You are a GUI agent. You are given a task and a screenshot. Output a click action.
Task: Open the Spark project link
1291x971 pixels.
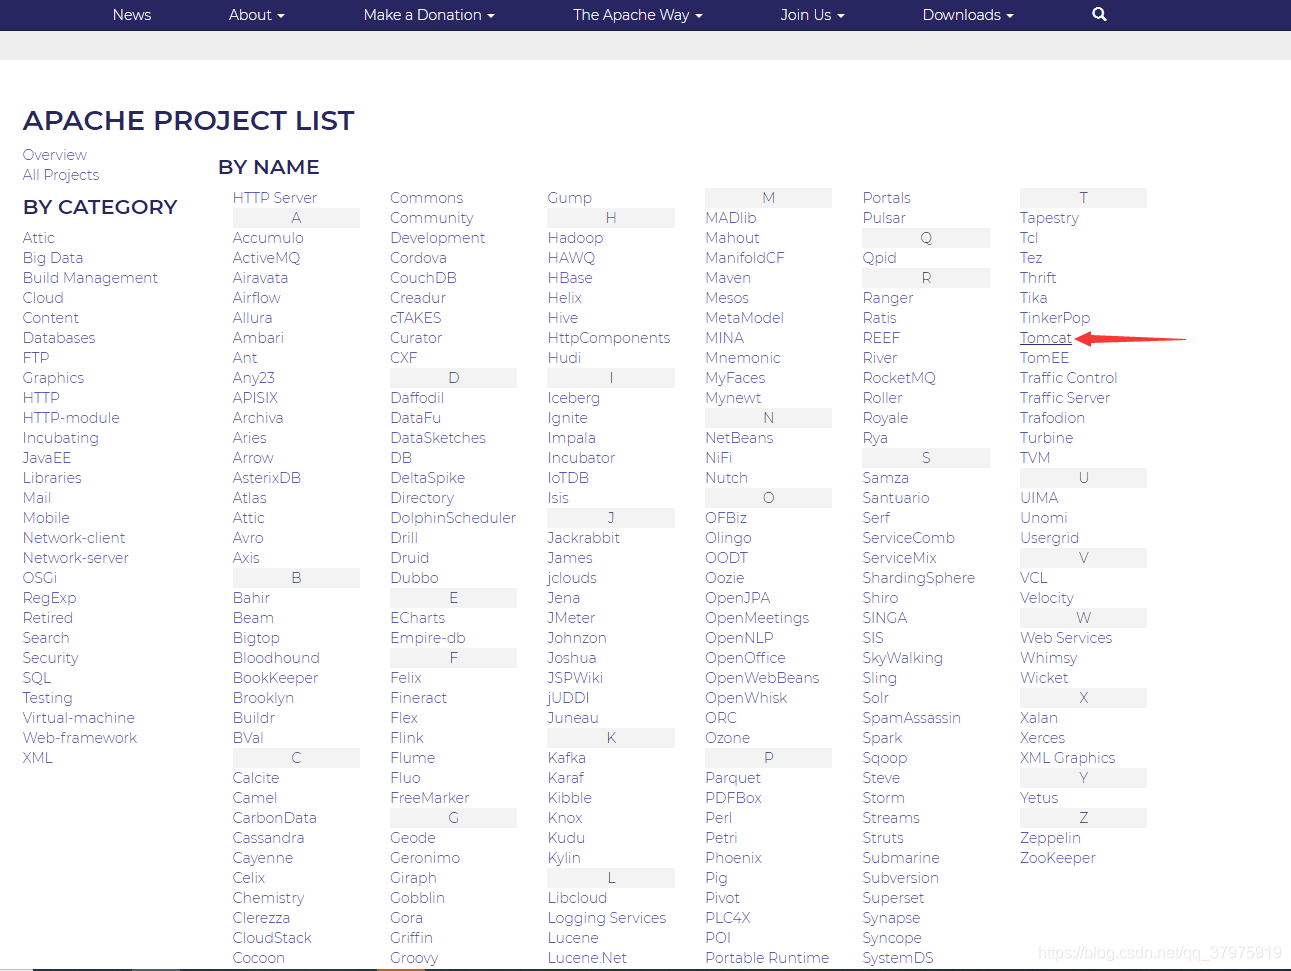point(882,738)
